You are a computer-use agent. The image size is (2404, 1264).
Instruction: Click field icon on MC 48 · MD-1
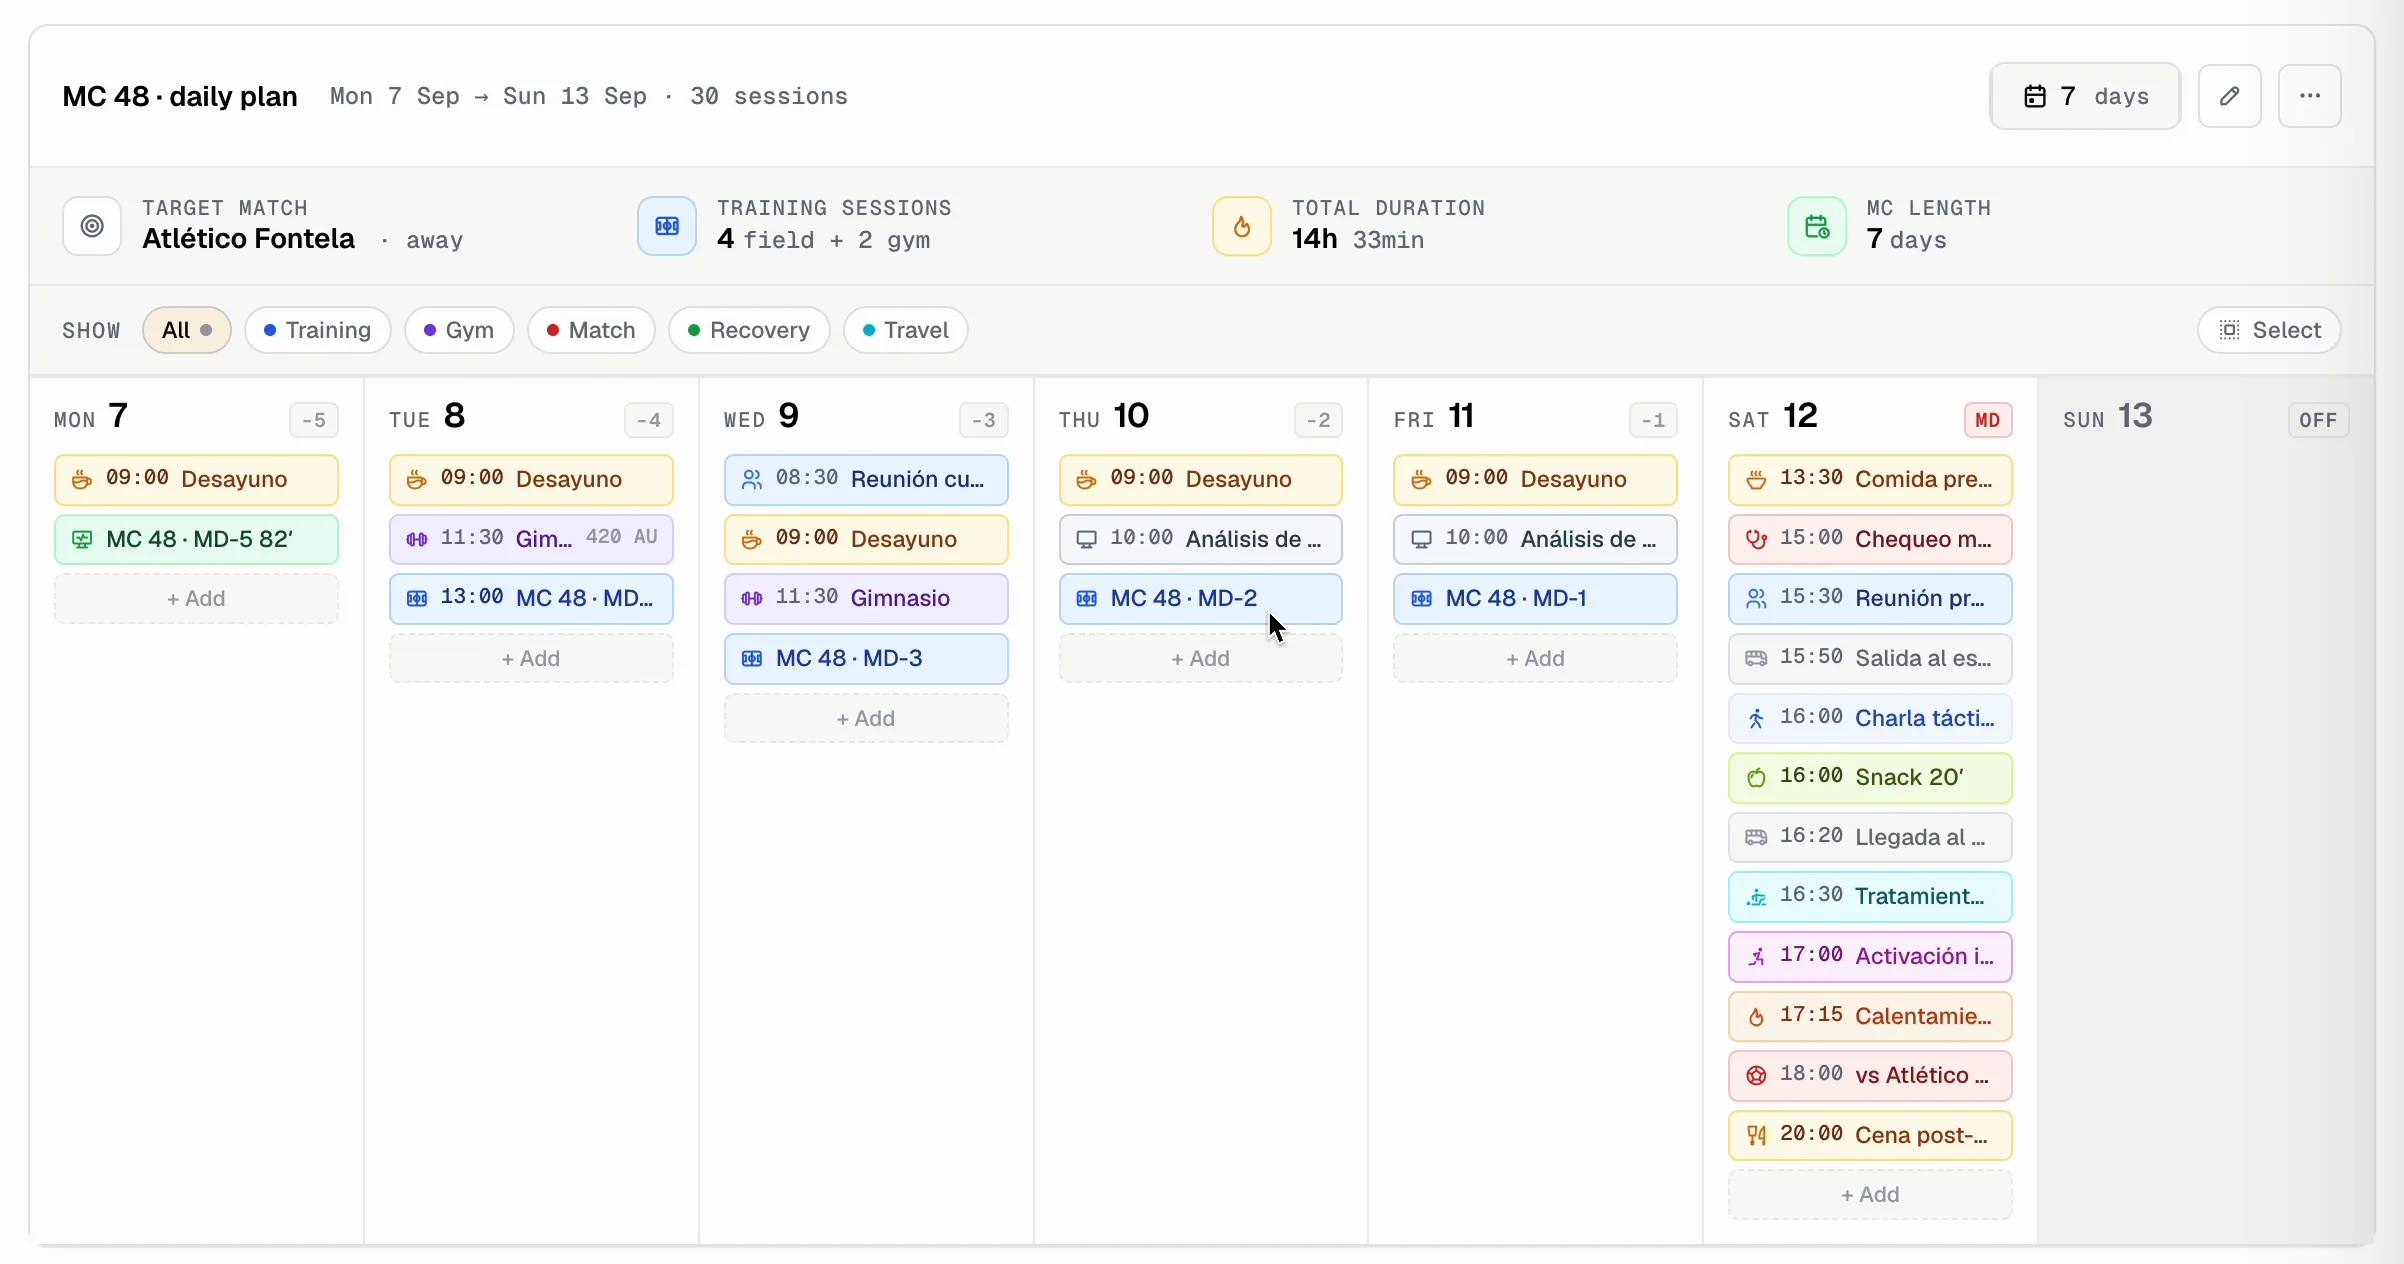click(1421, 598)
